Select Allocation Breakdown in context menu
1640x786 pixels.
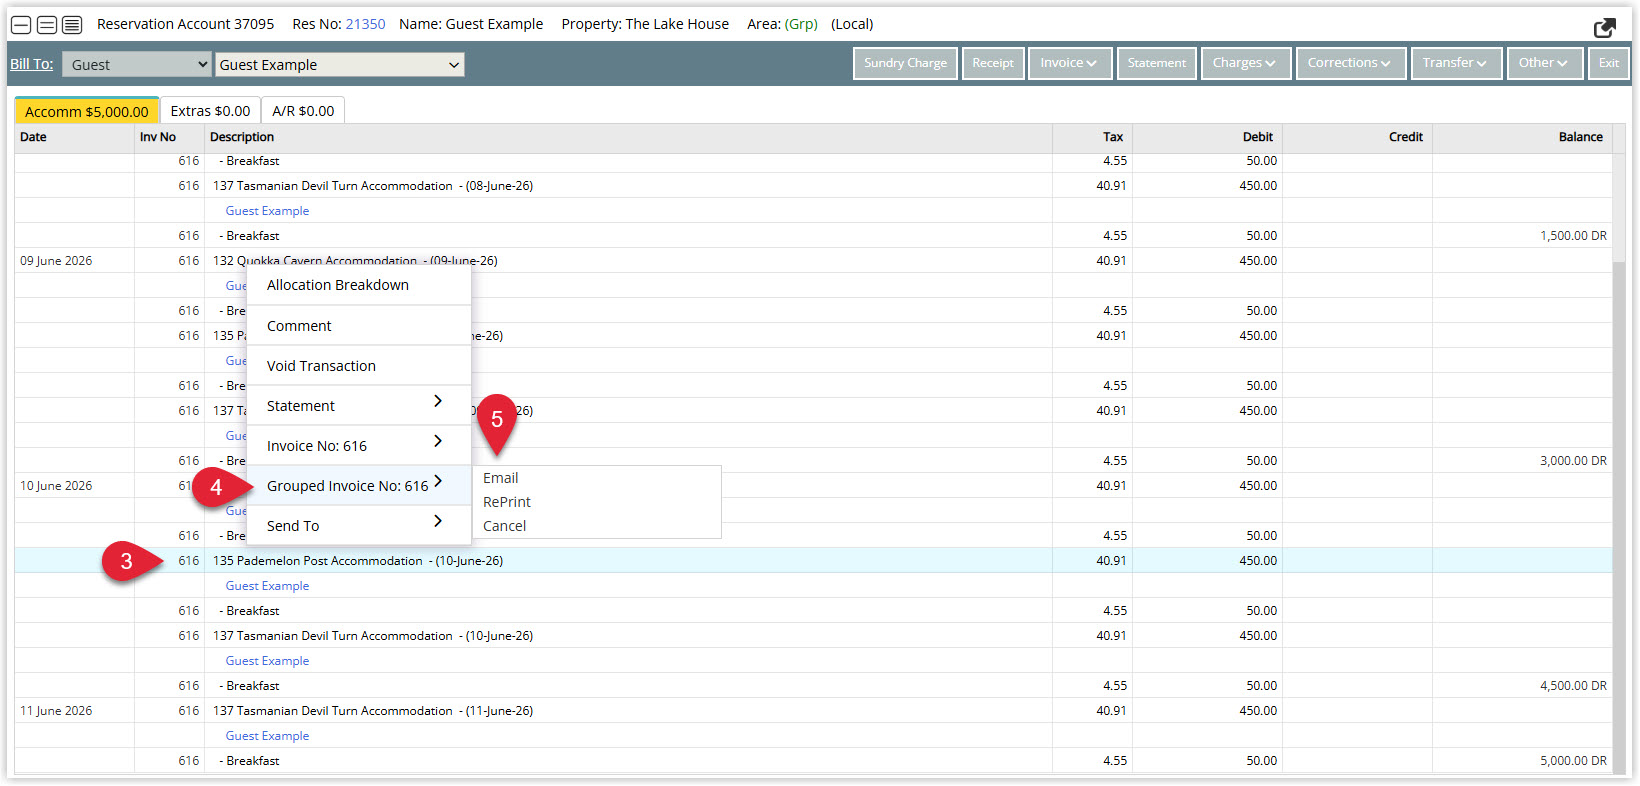pos(359,285)
